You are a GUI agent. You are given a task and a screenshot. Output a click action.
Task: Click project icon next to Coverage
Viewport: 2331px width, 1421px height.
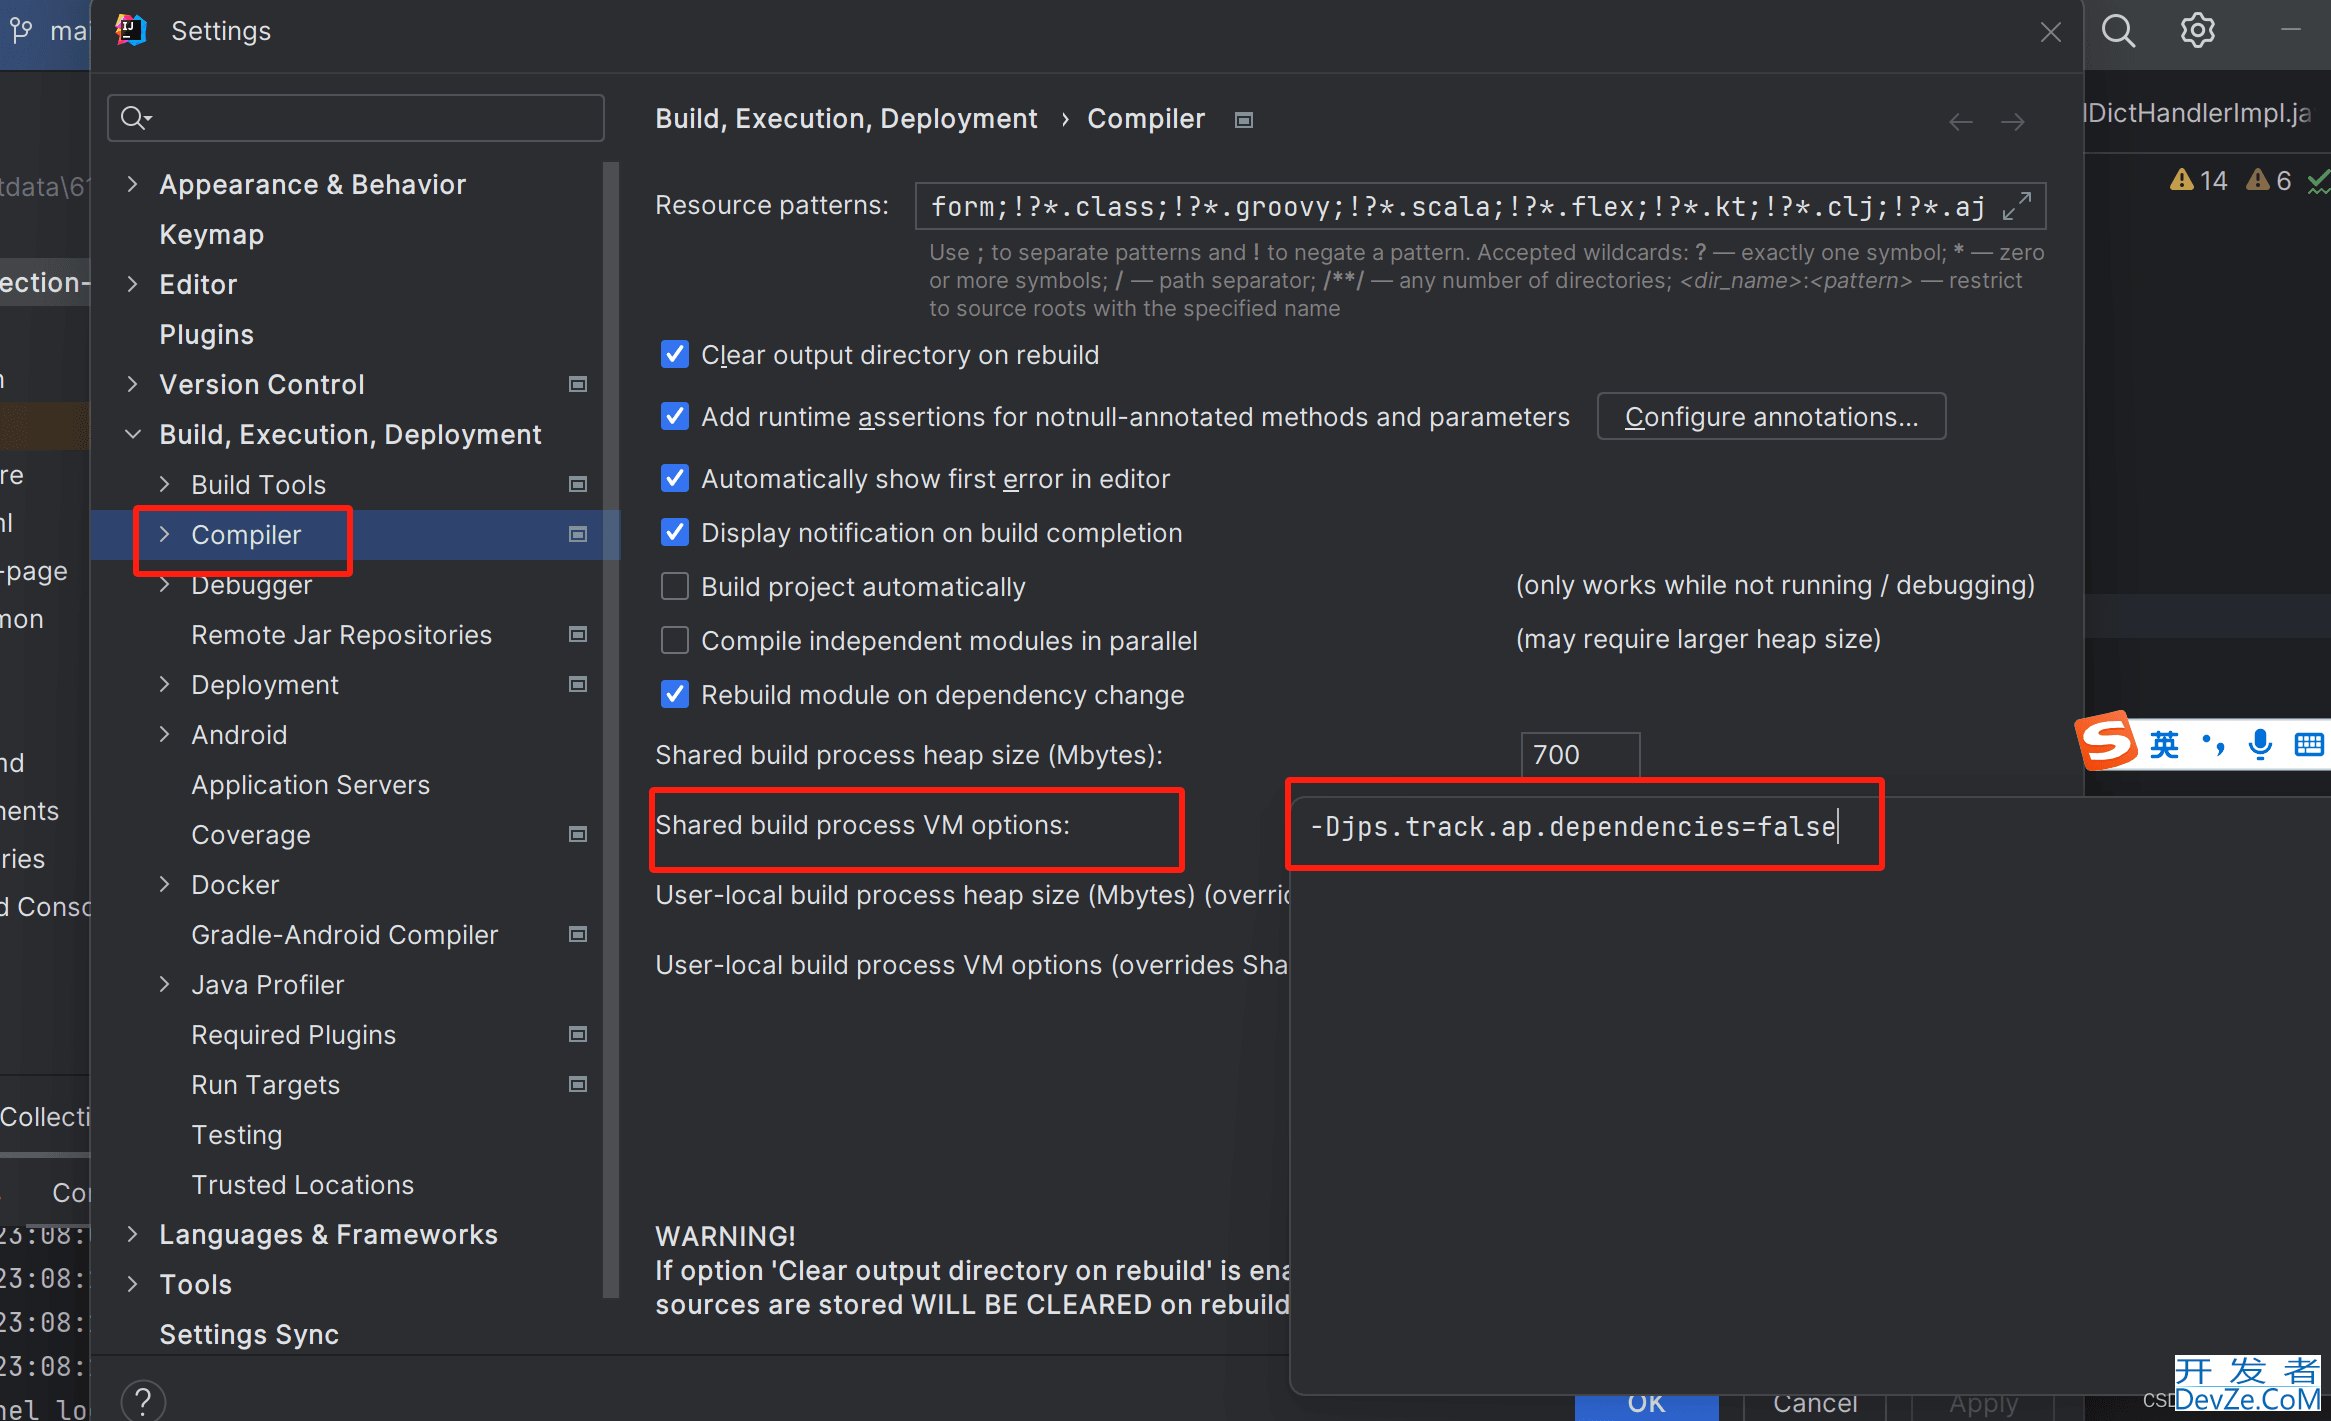click(x=577, y=834)
